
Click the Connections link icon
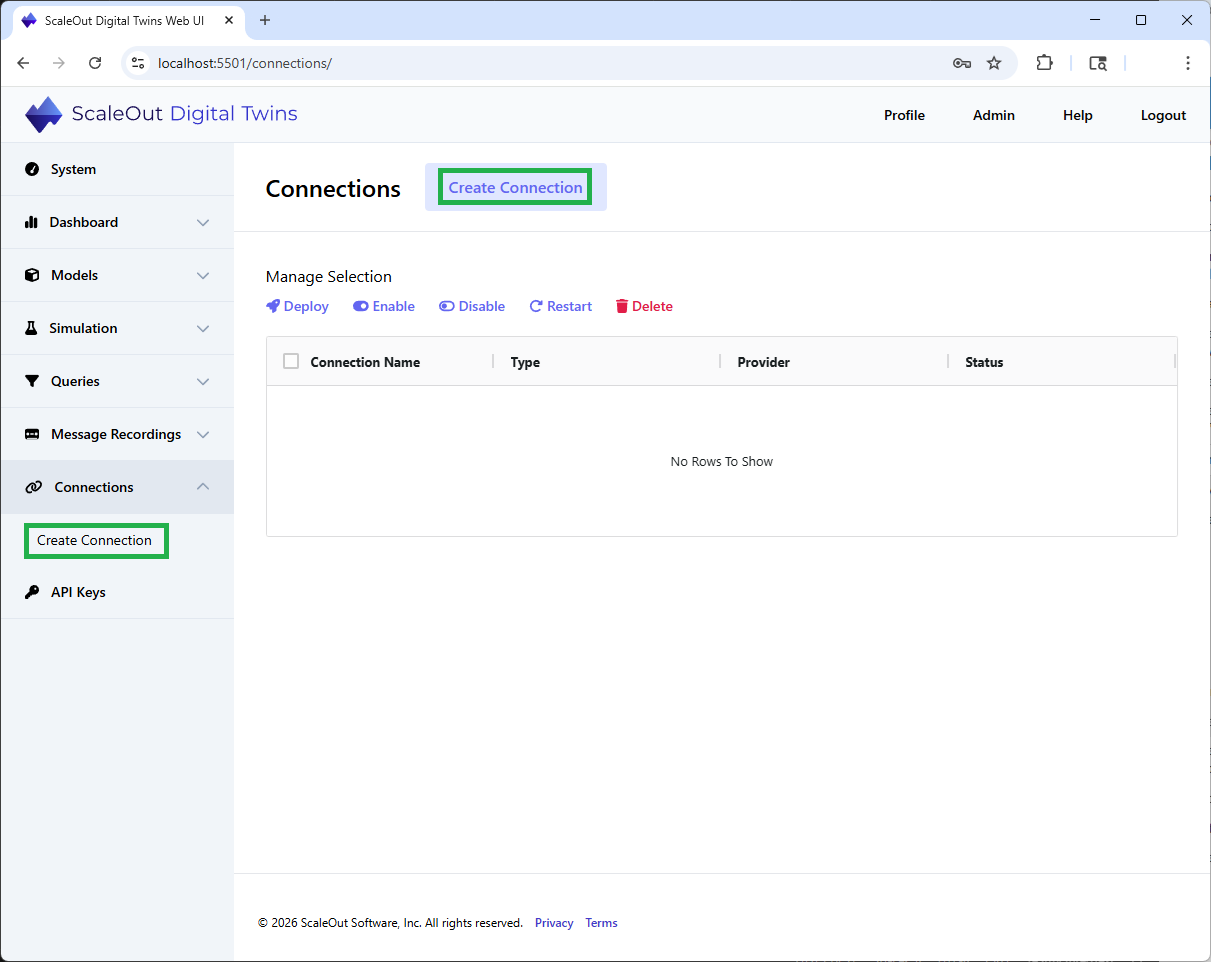coord(34,487)
